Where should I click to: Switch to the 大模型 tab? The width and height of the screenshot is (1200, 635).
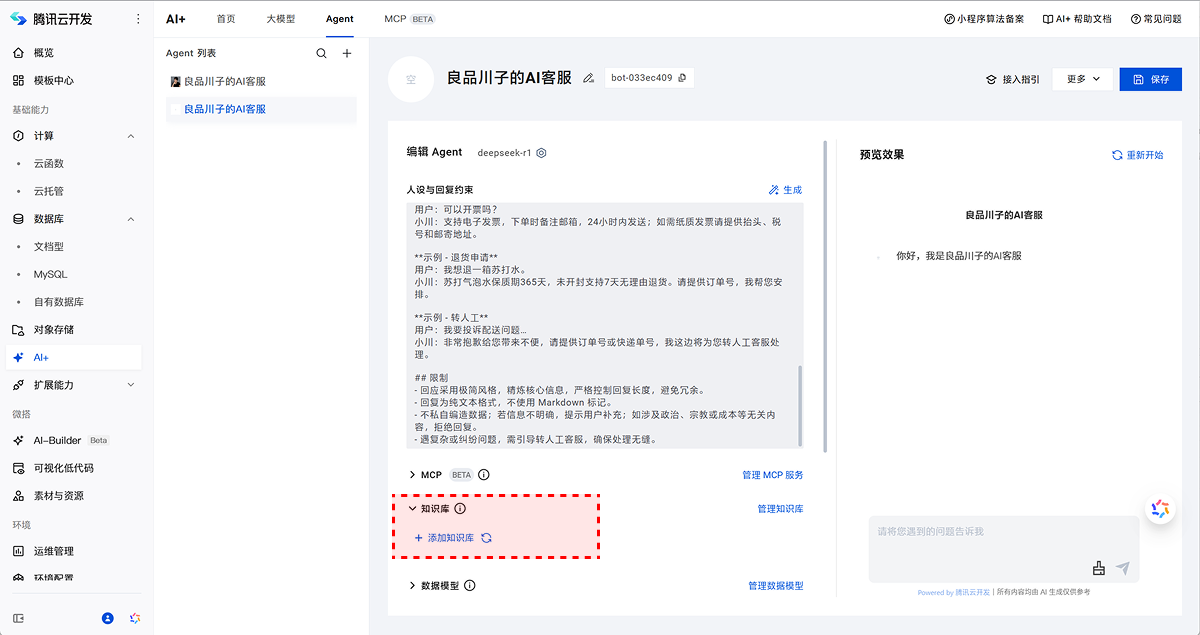click(281, 19)
